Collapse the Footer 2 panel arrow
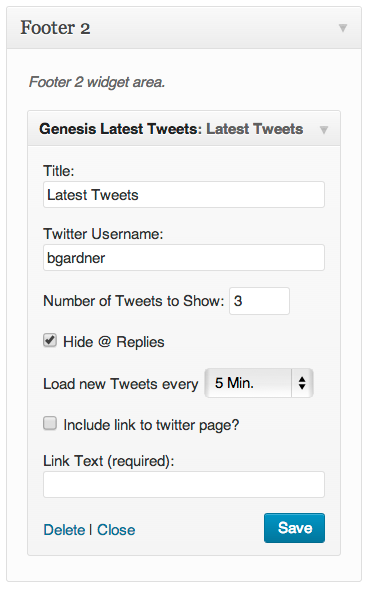Viewport: 371px width, 593px height. (343, 28)
